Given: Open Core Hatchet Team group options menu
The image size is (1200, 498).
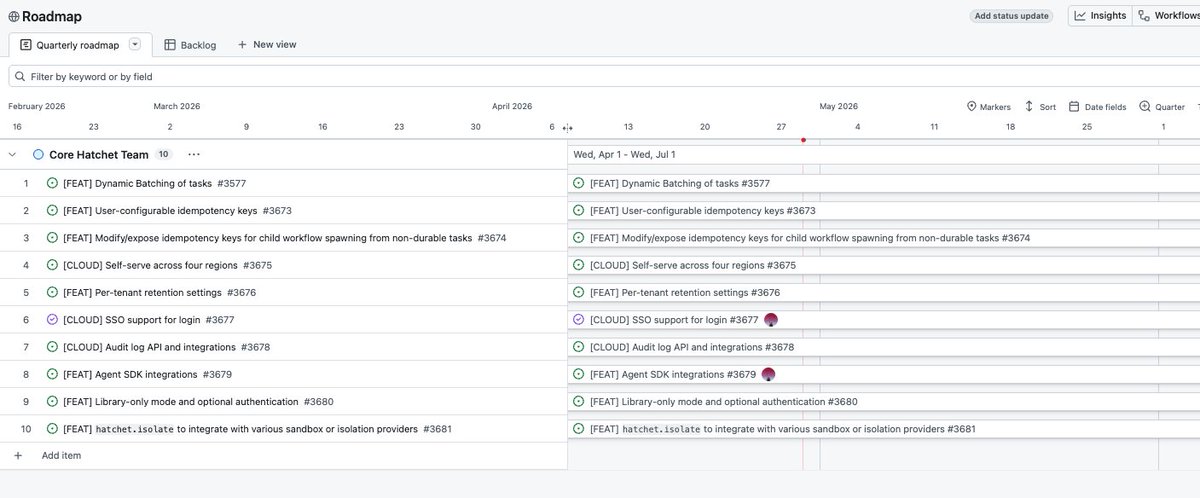Looking at the screenshot, I should click(x=193, y=155).
